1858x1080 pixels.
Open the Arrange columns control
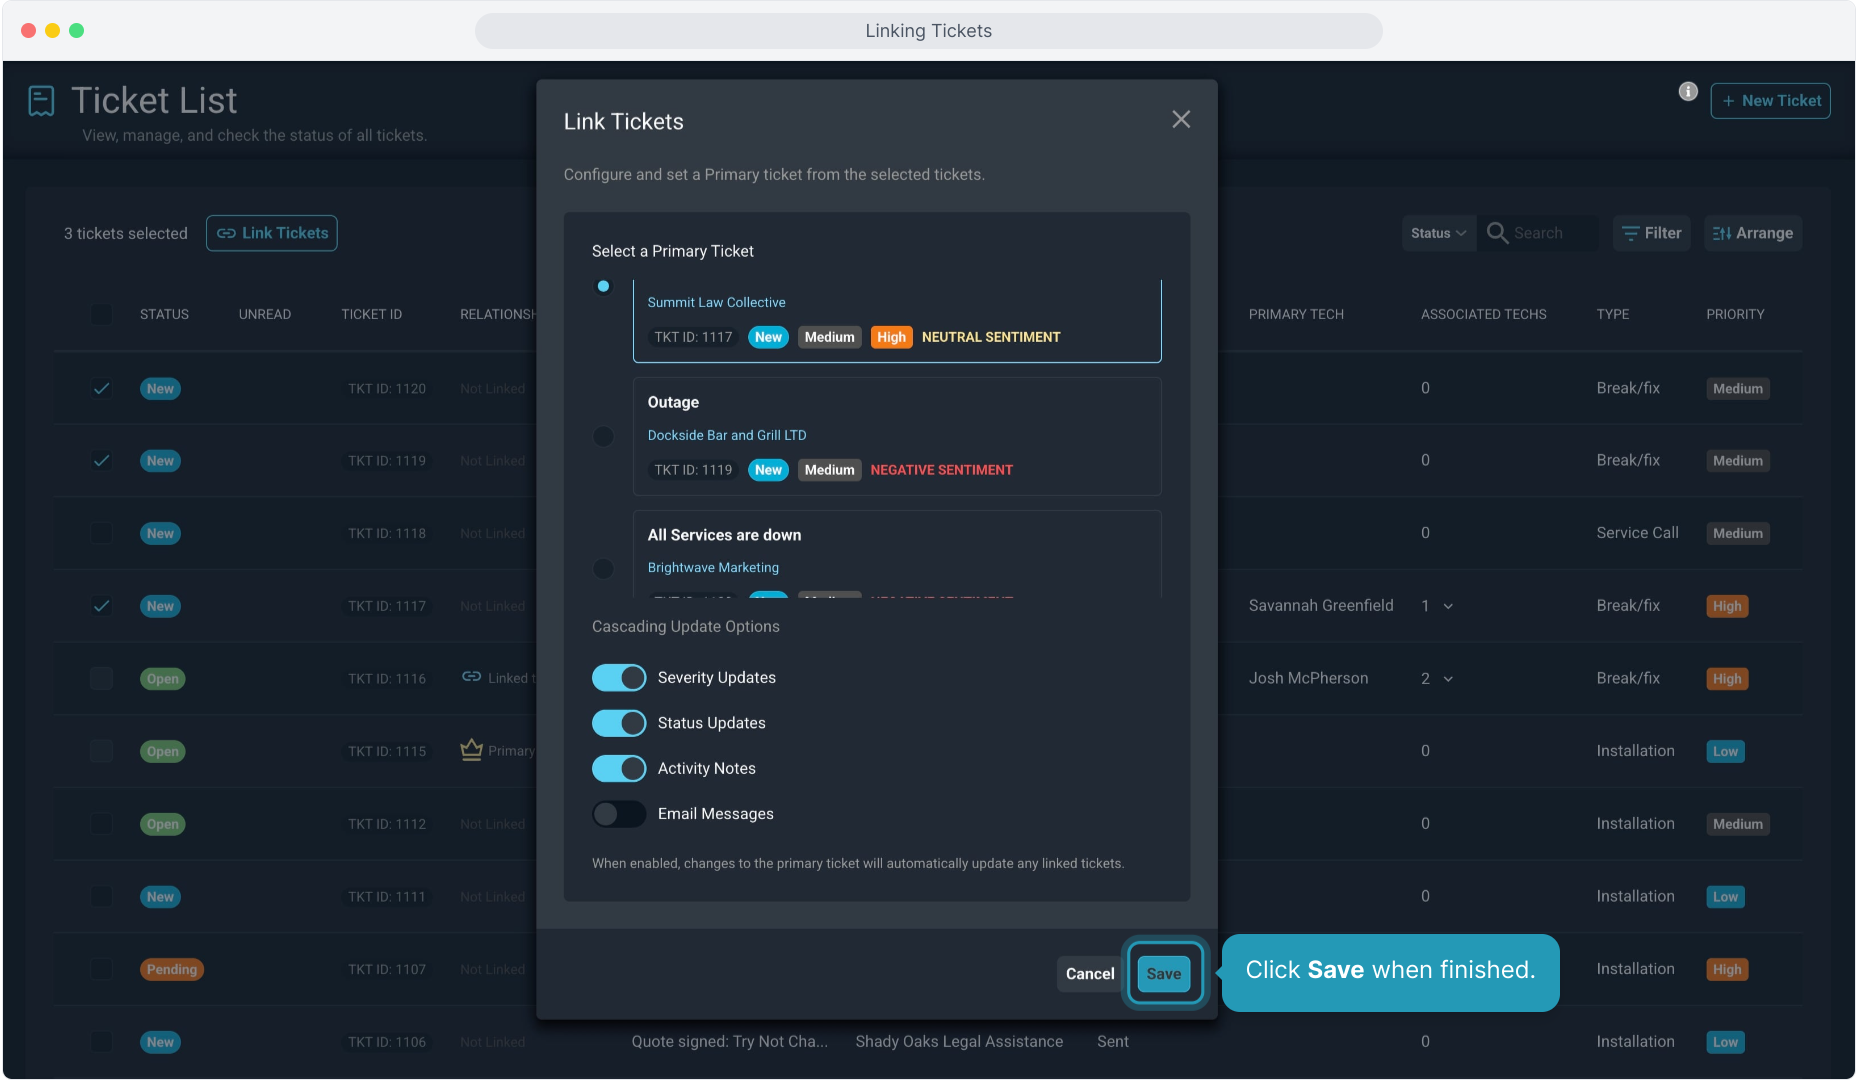[1753, 233]
